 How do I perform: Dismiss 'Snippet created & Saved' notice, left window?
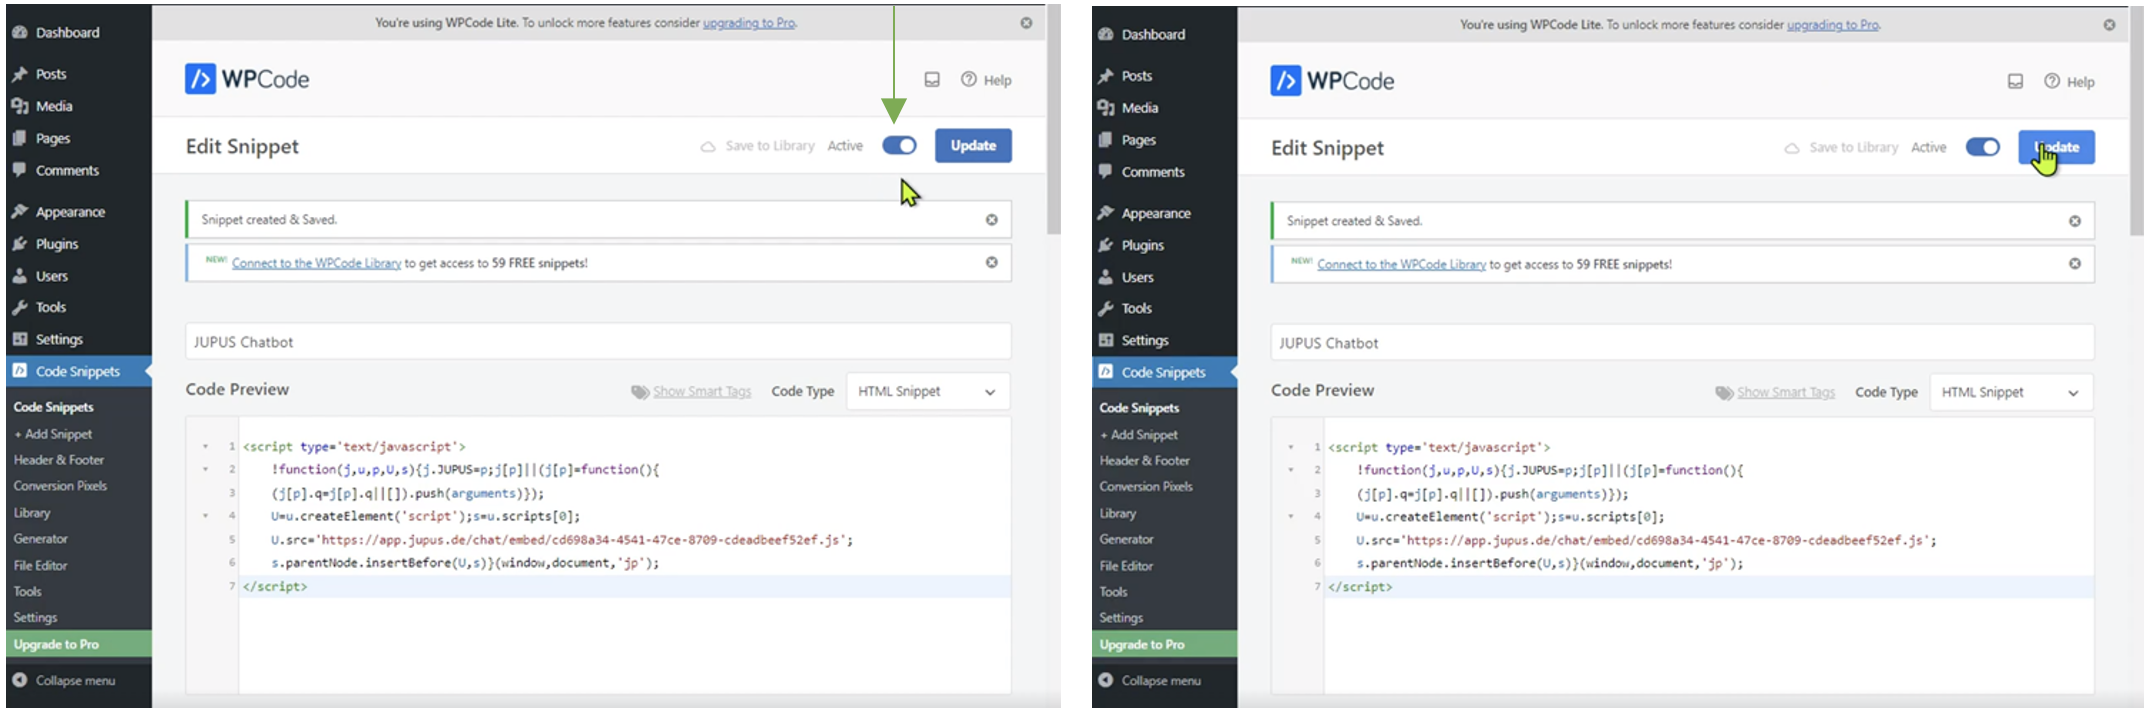(x=992, y=220)
